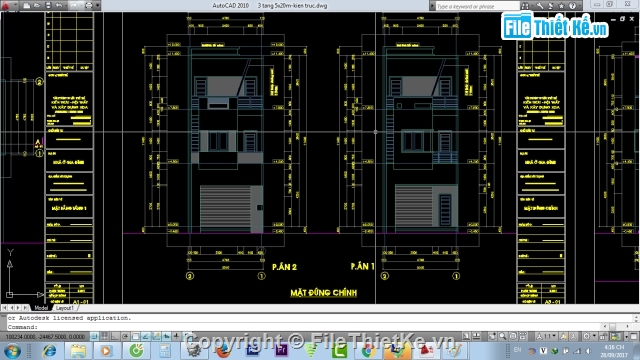Open the Communication Center satellite icon
The height and width of the screenshot is (360, 640).
(x=551, y=6)
